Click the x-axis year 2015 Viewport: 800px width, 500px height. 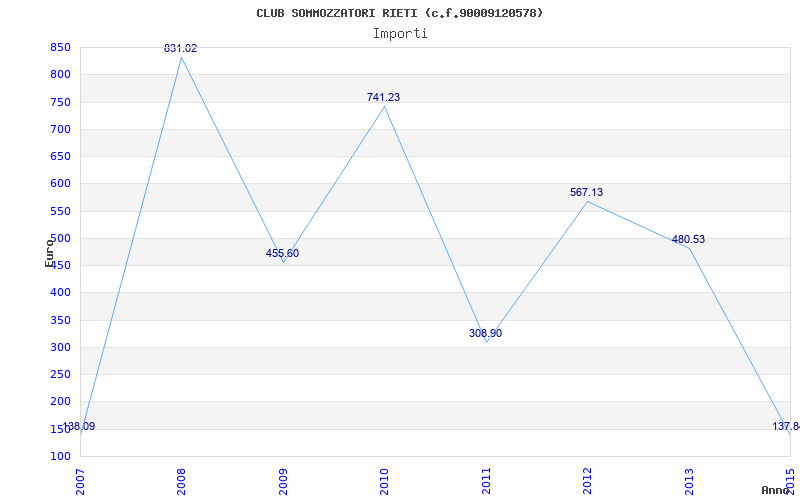pyautogui.click(x=790, y=481)
